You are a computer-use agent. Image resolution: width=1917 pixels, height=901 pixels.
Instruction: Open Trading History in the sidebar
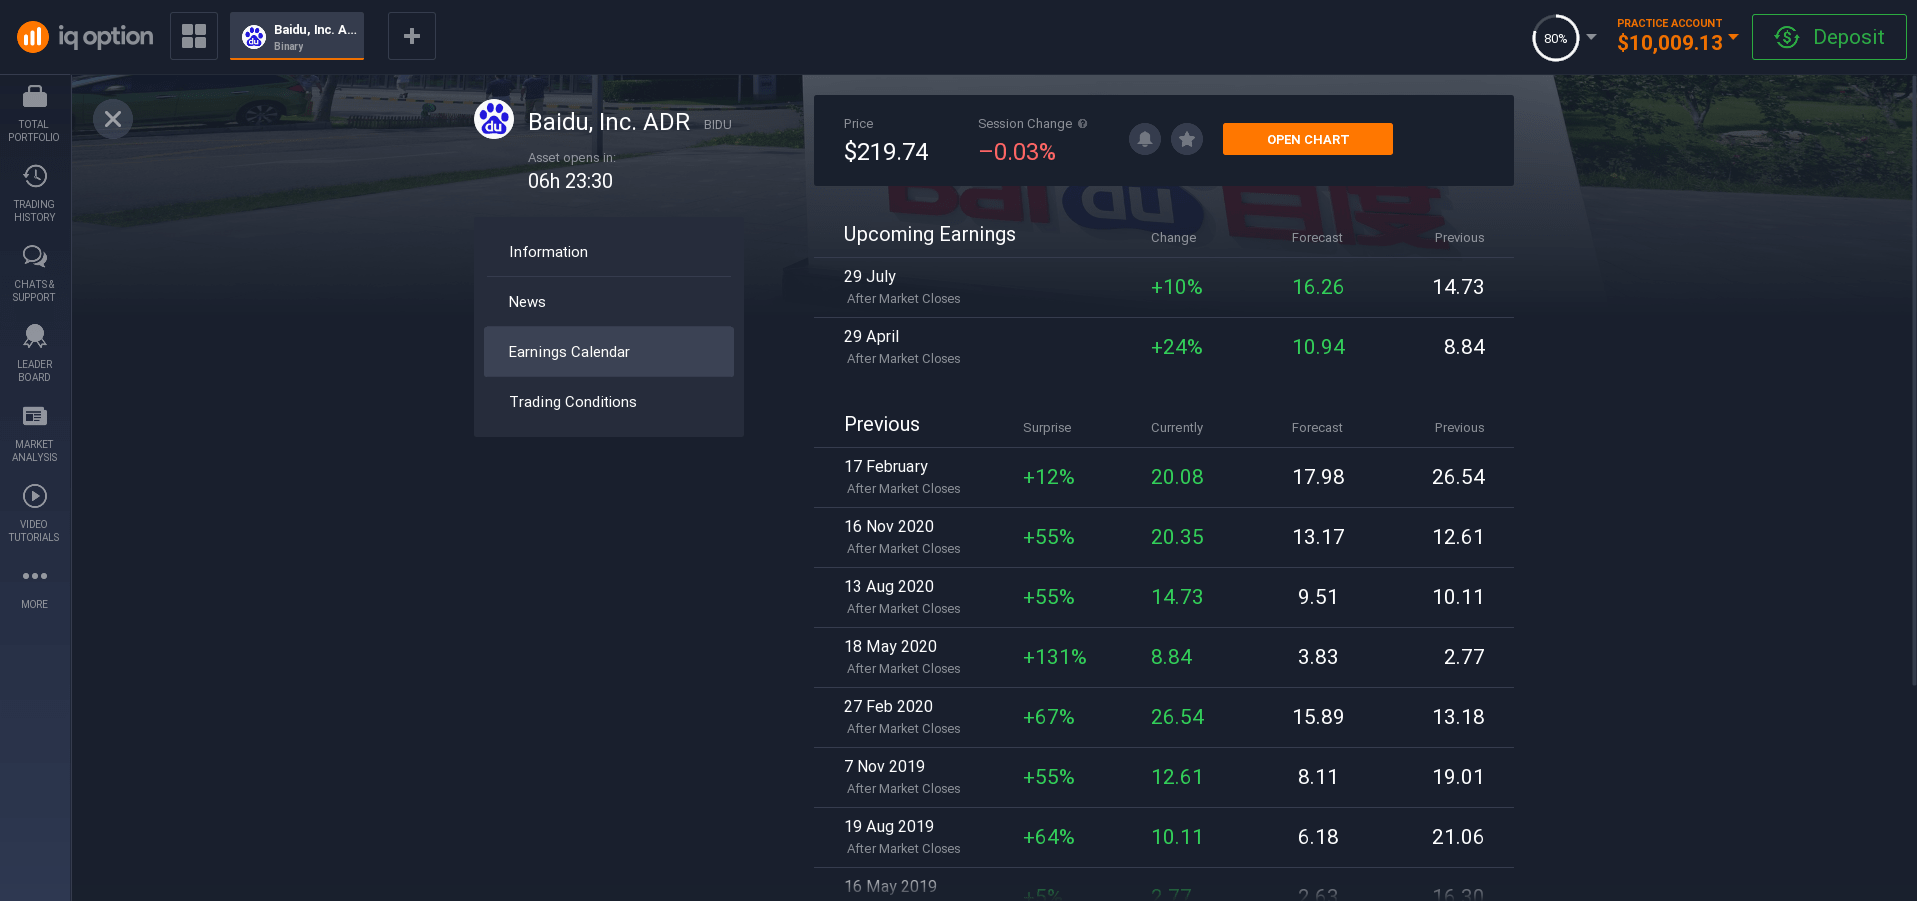(34, 193)
